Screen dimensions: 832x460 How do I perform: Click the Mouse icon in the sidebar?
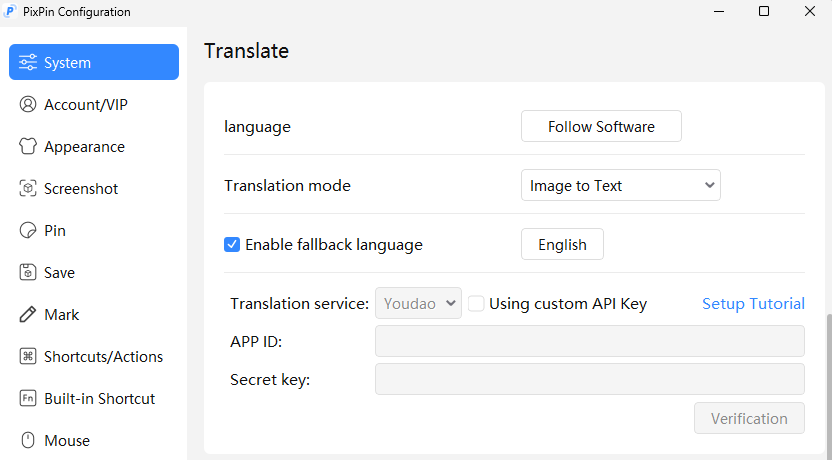28,440
